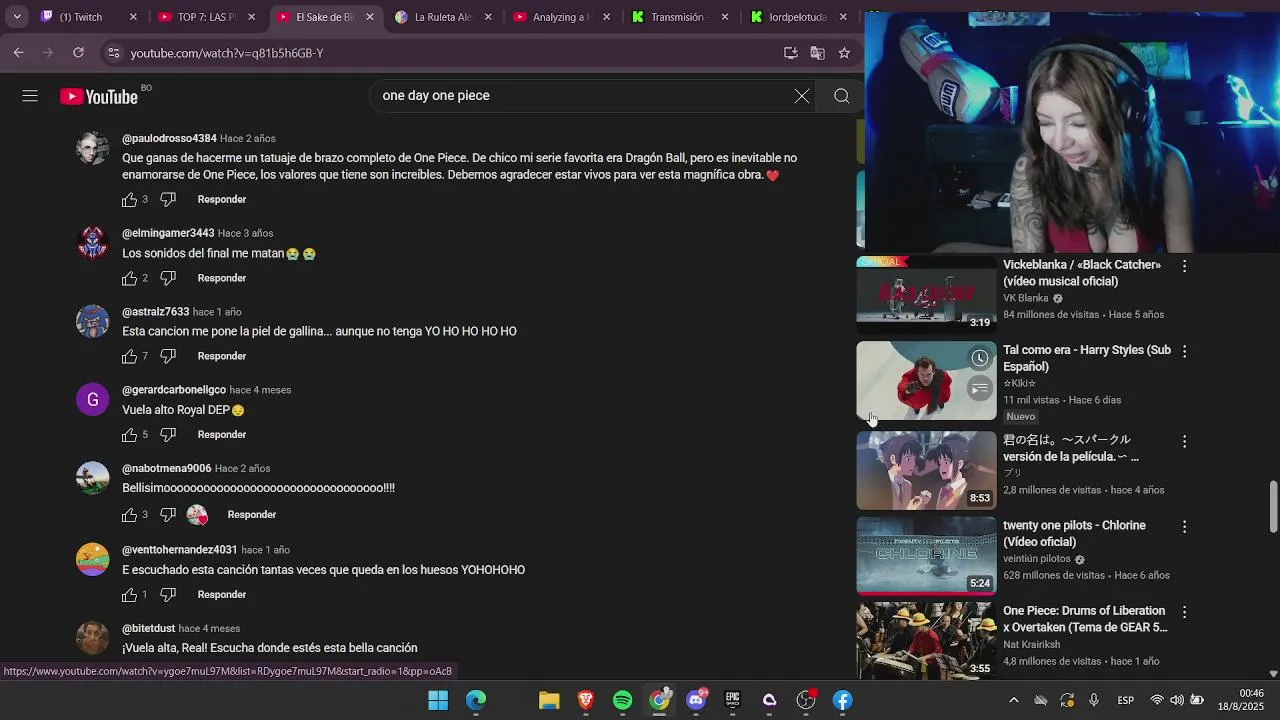
Task: Show hidden system tray icons chevron
Action: tap(1013, 700)
